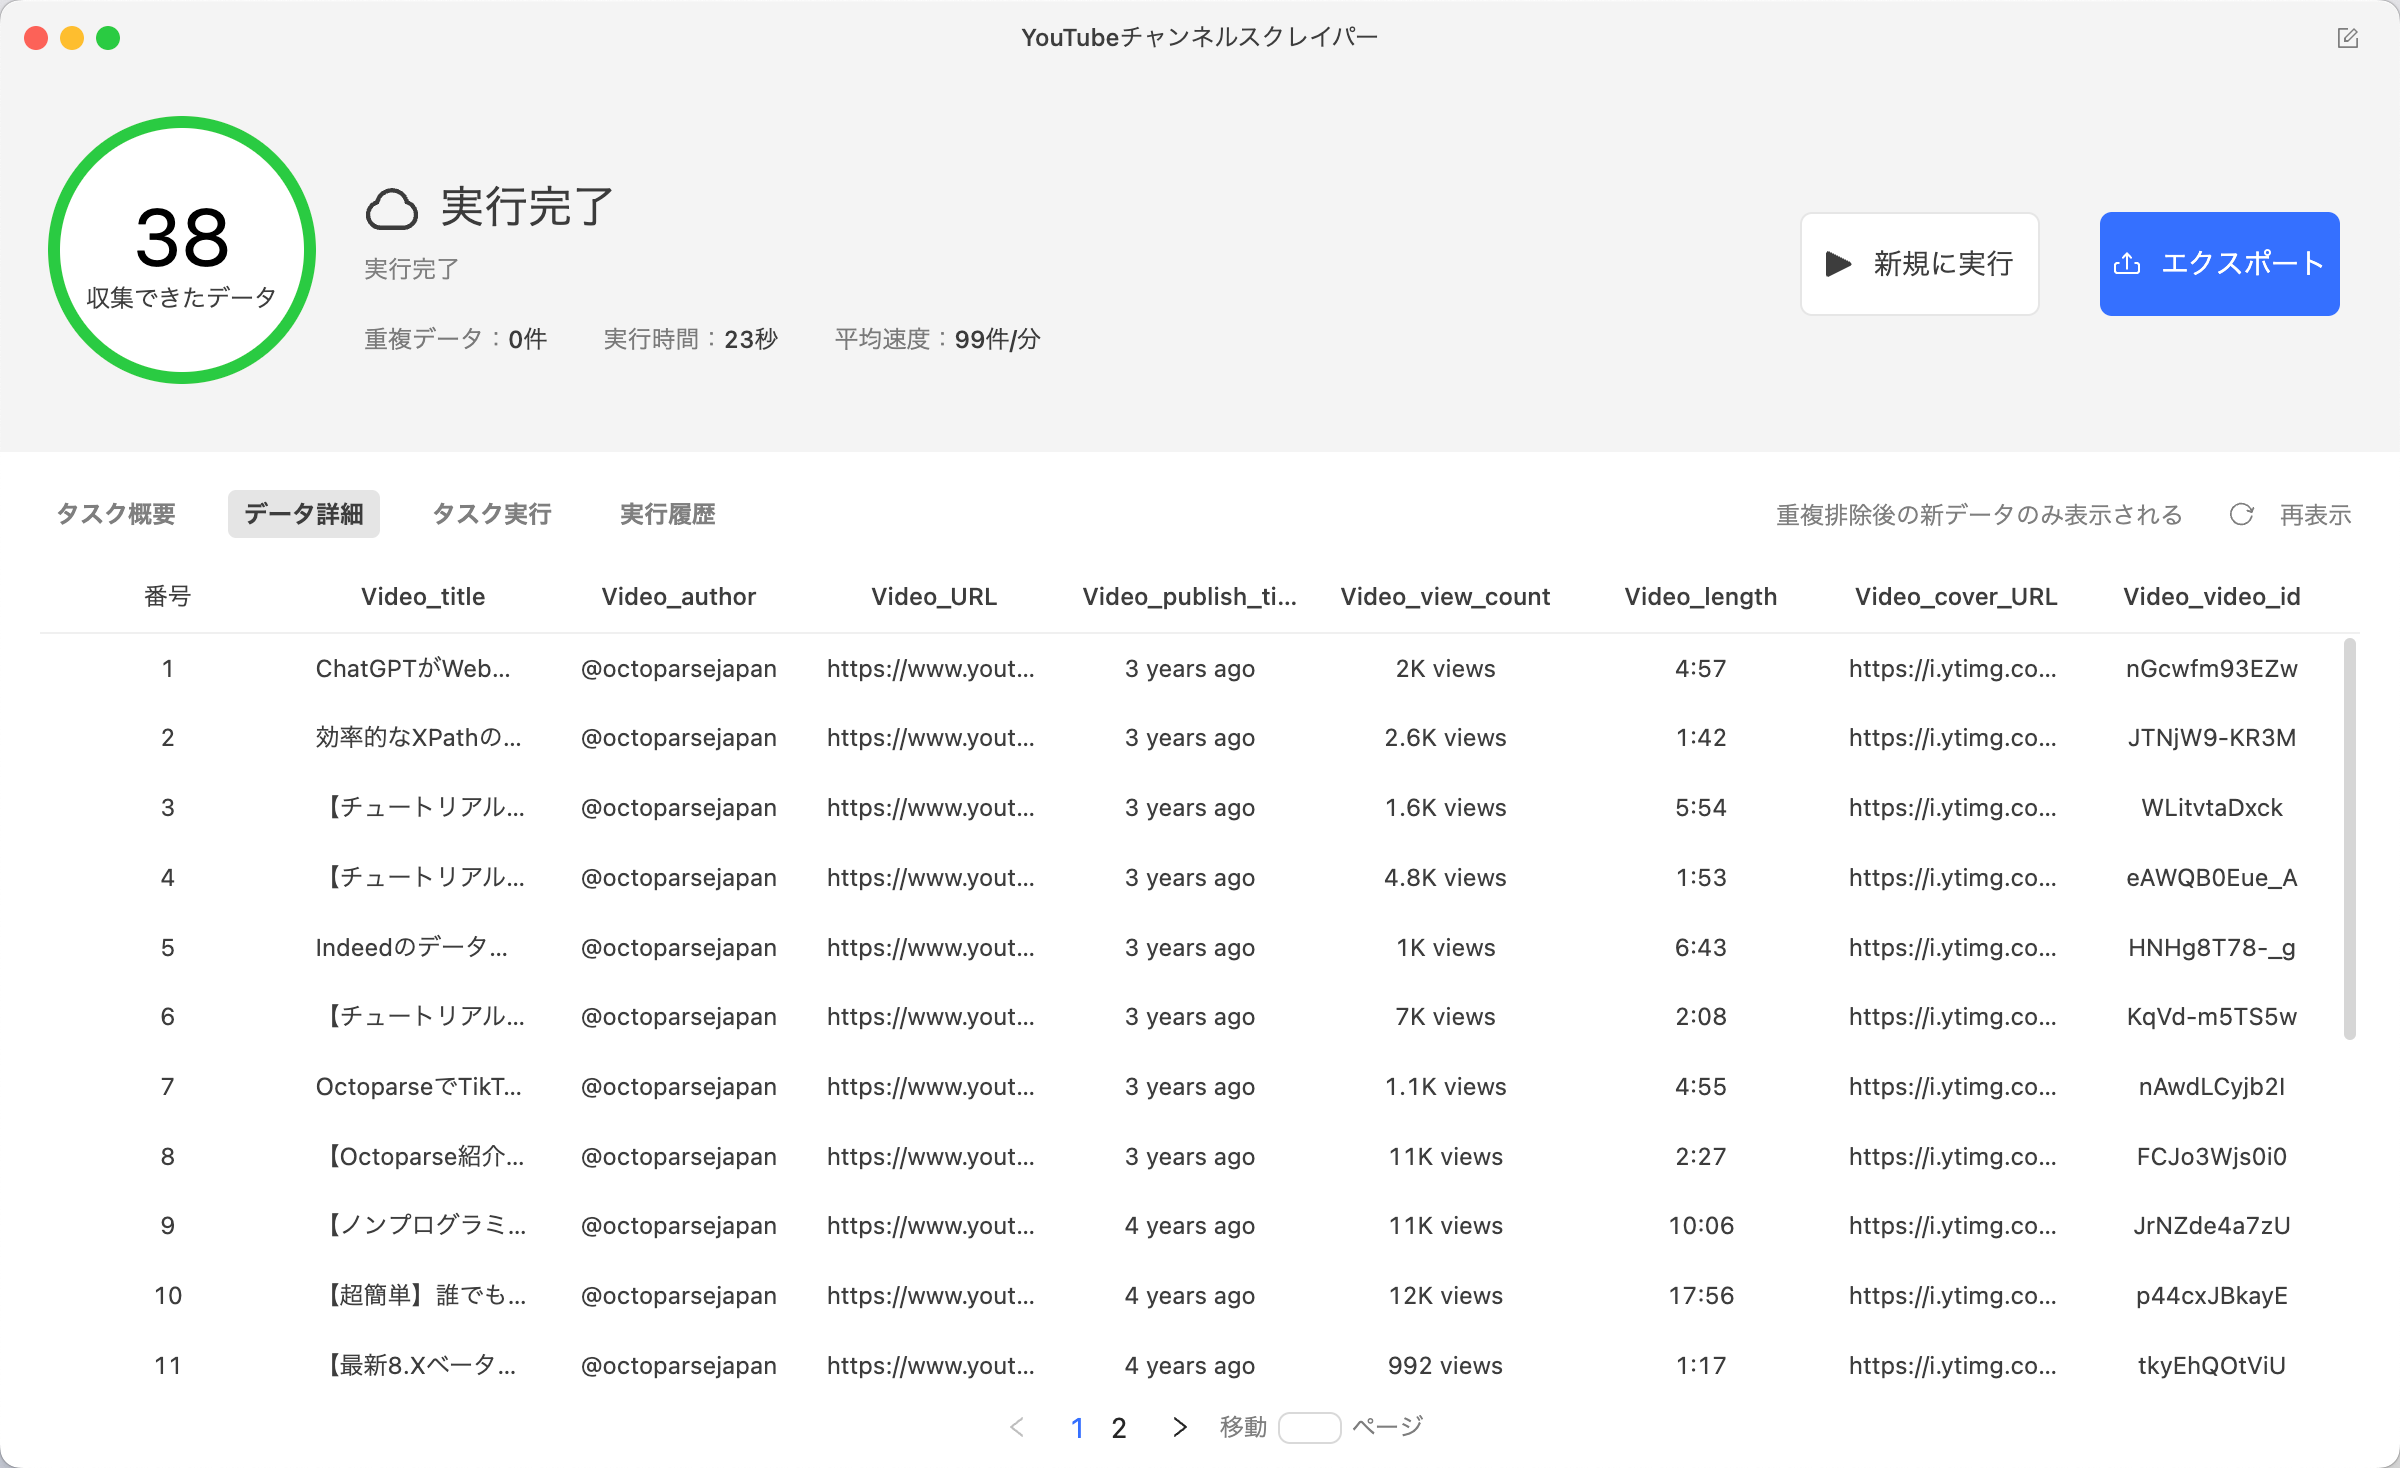Click the Video_URL column header
2400x1468 pixels.
click(x=934, y=596)
